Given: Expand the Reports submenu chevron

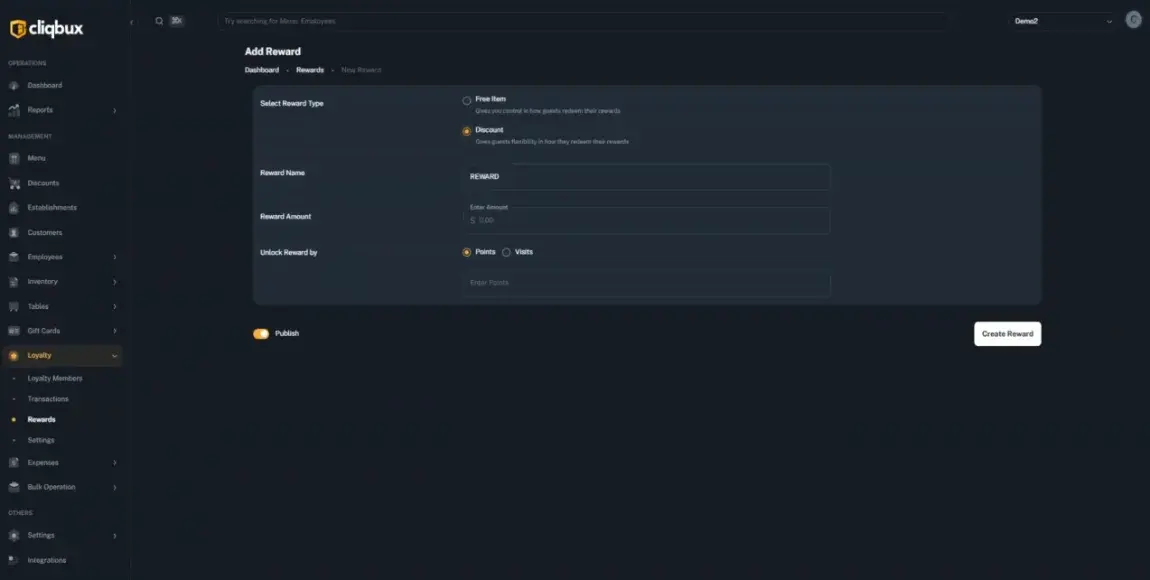Looking at the screenshot, I should click(114, 111).
